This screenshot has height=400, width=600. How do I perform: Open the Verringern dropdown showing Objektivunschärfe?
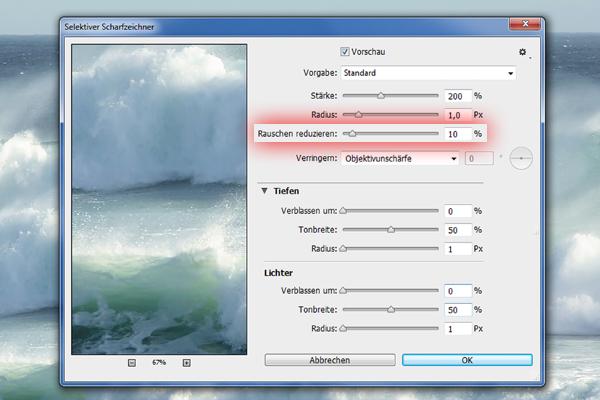400,158
